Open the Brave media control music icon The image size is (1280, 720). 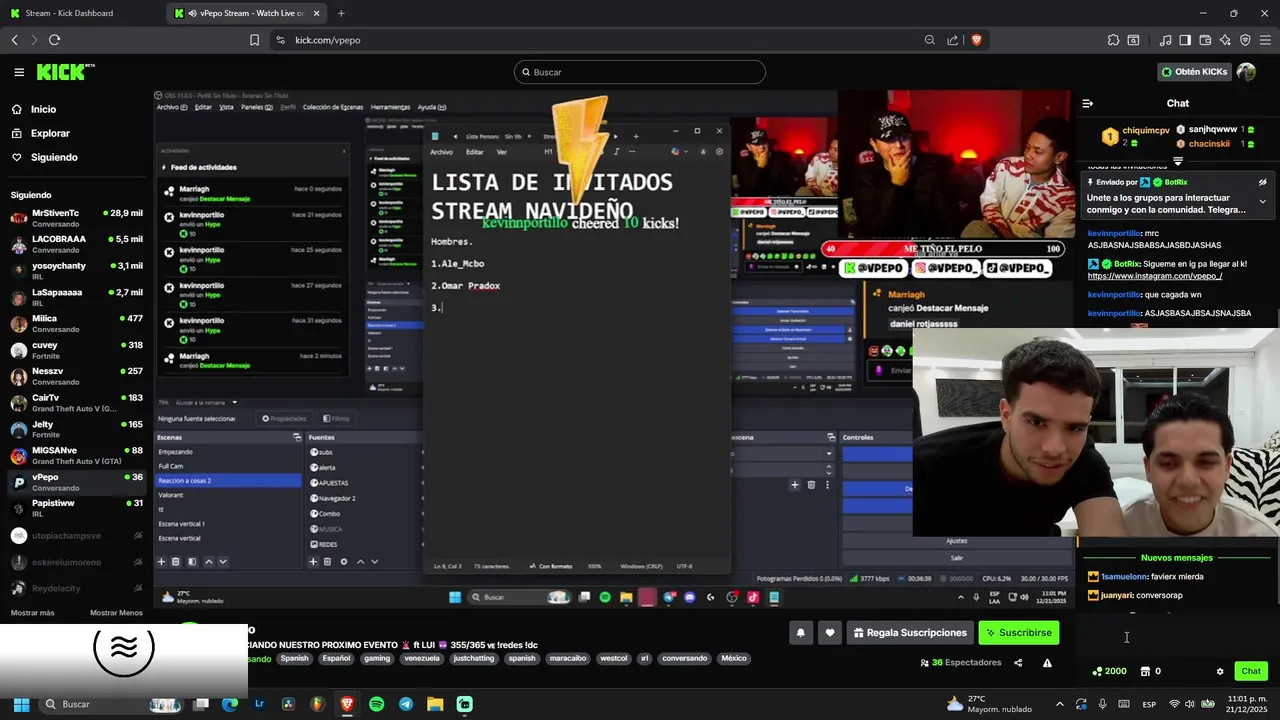tap(1165, 40)
